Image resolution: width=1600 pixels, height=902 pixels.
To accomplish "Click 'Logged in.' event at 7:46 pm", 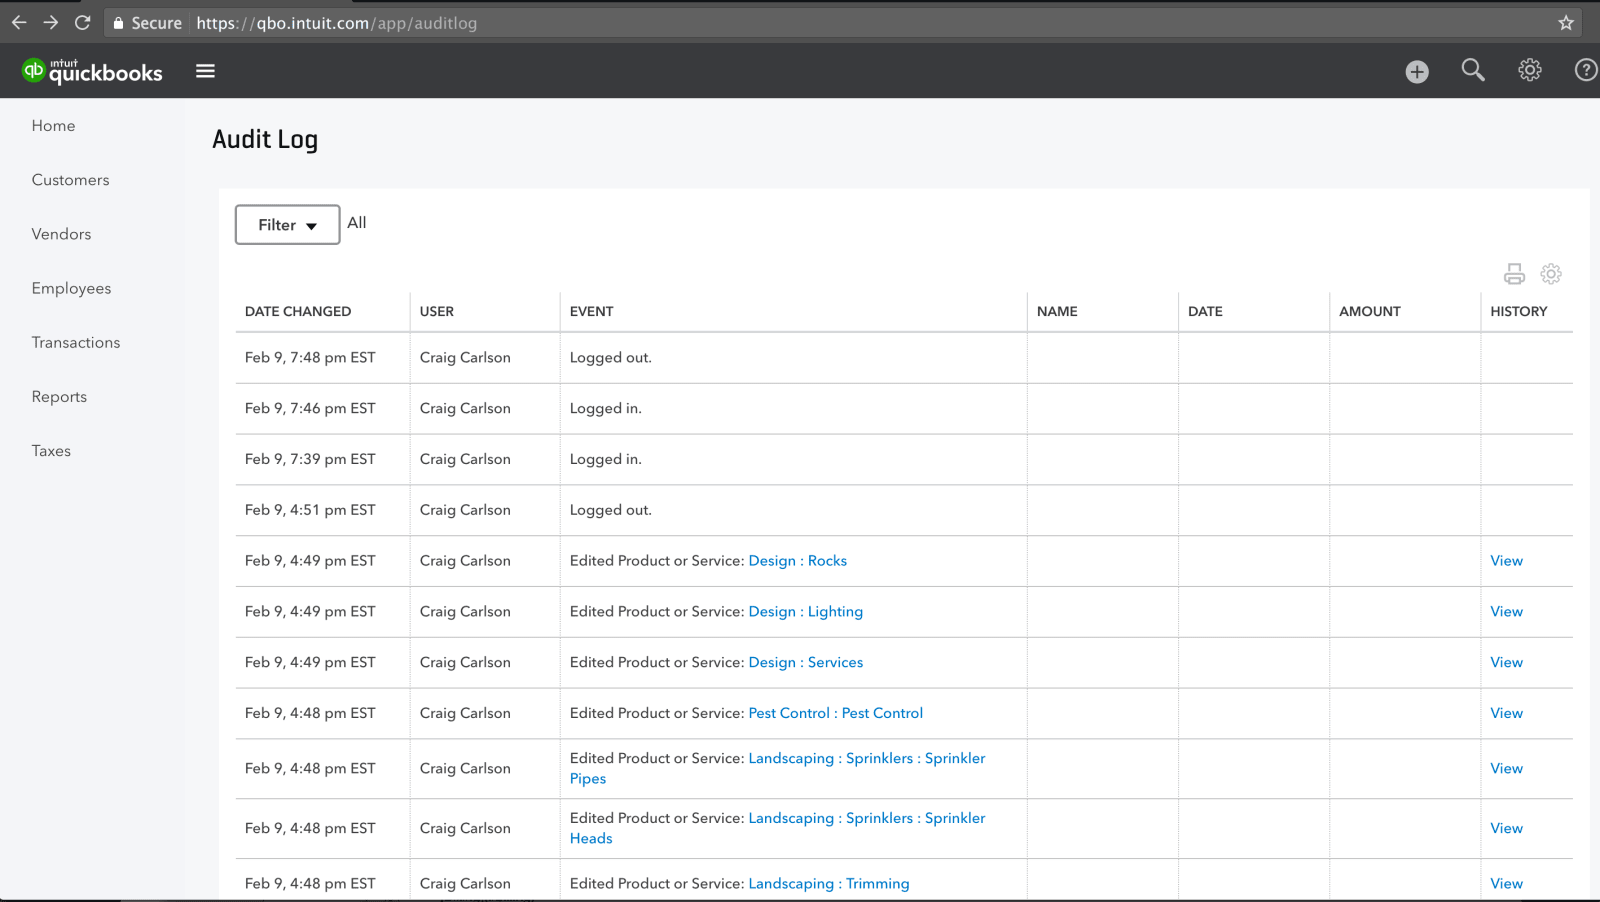I will pos(605,409).
